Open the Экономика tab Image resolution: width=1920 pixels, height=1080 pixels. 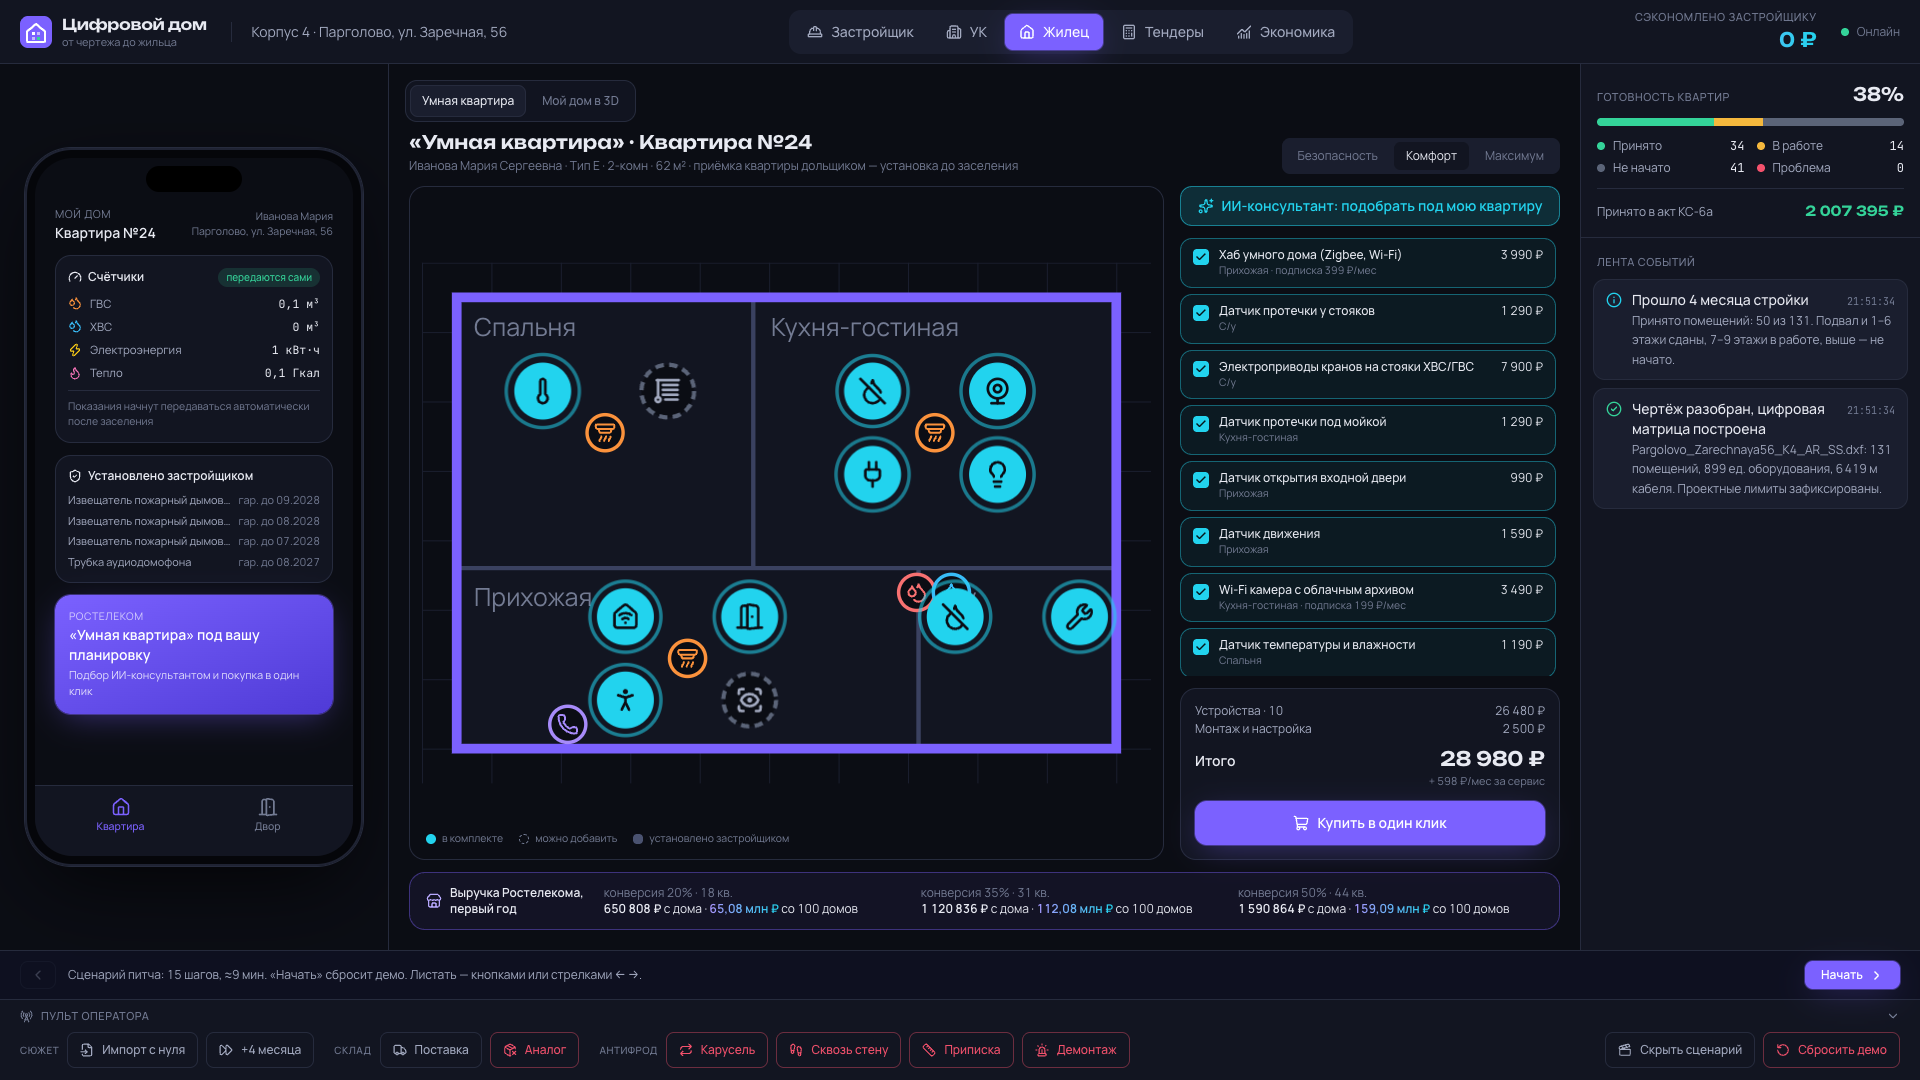pyautogui.click(x=1285, y=32)
